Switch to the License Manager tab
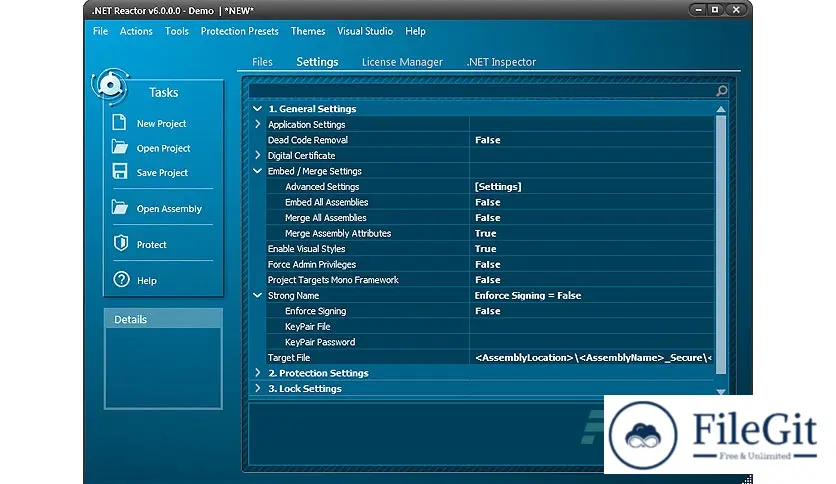The width and height of the screenshot is (836, 484). (402, 62)
